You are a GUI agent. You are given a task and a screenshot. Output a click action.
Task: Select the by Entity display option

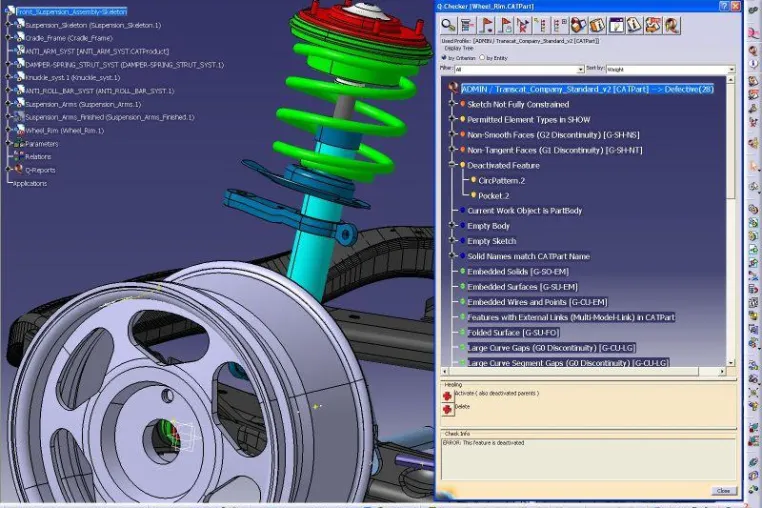click(482, 58)
